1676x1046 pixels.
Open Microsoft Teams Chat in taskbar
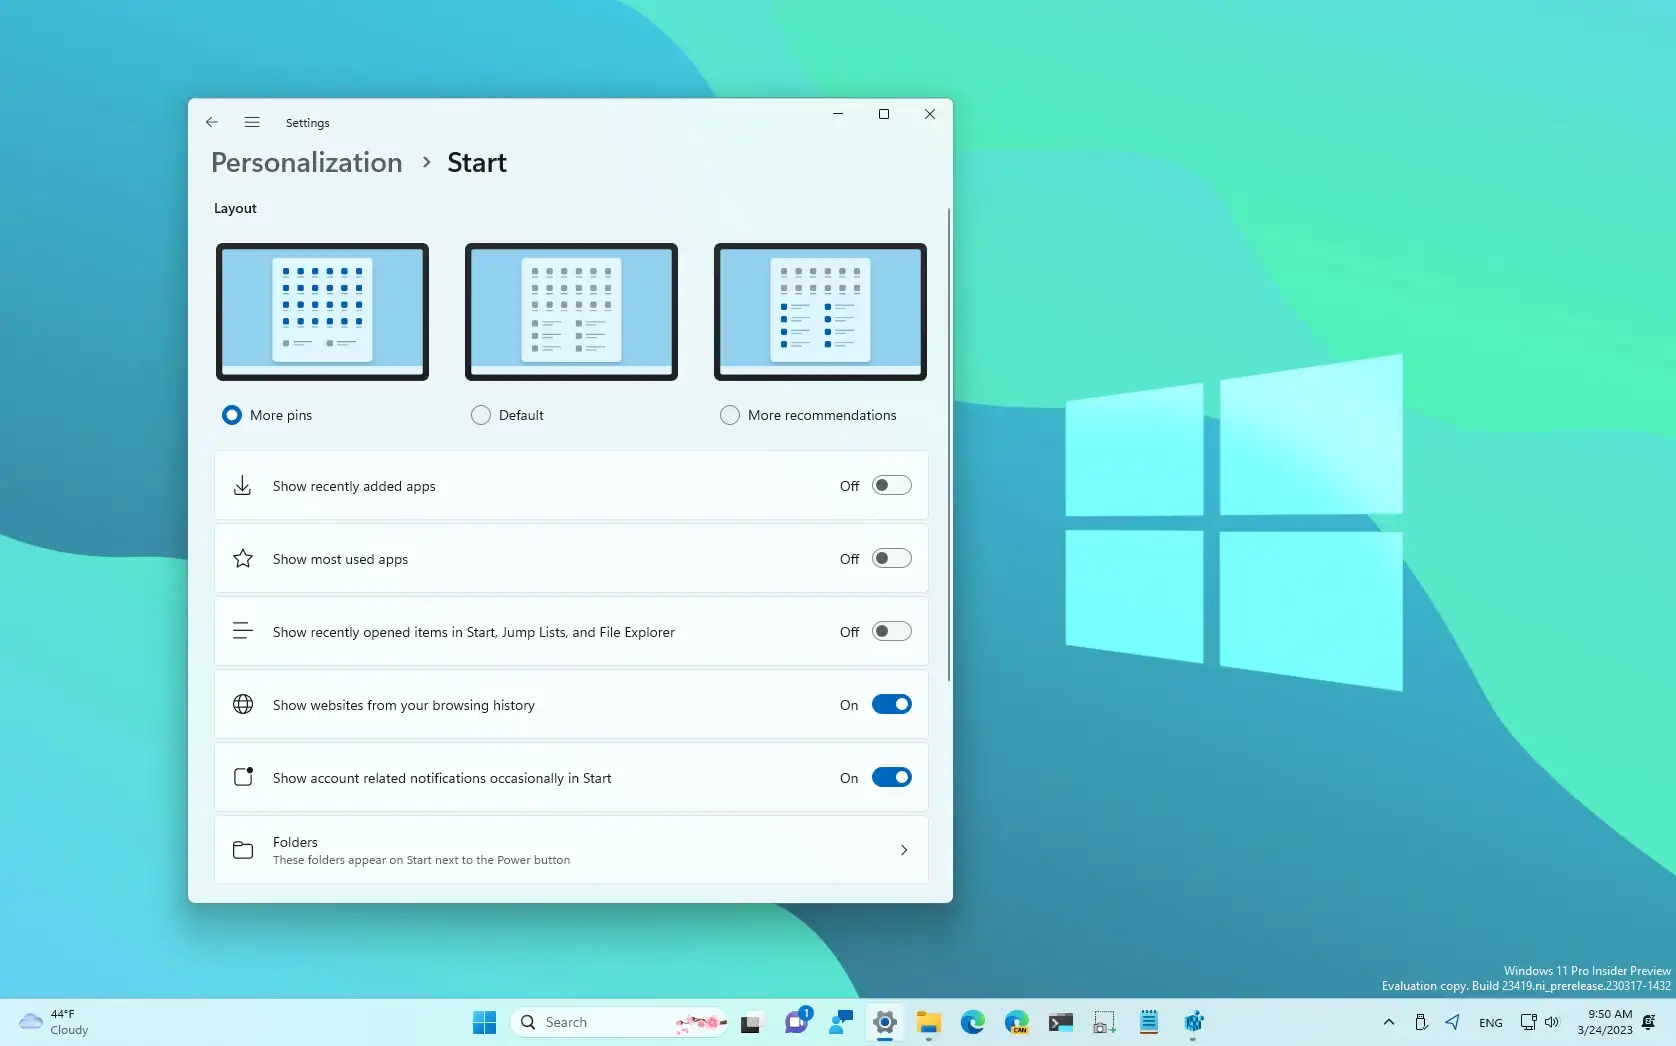coord(797,1022)
